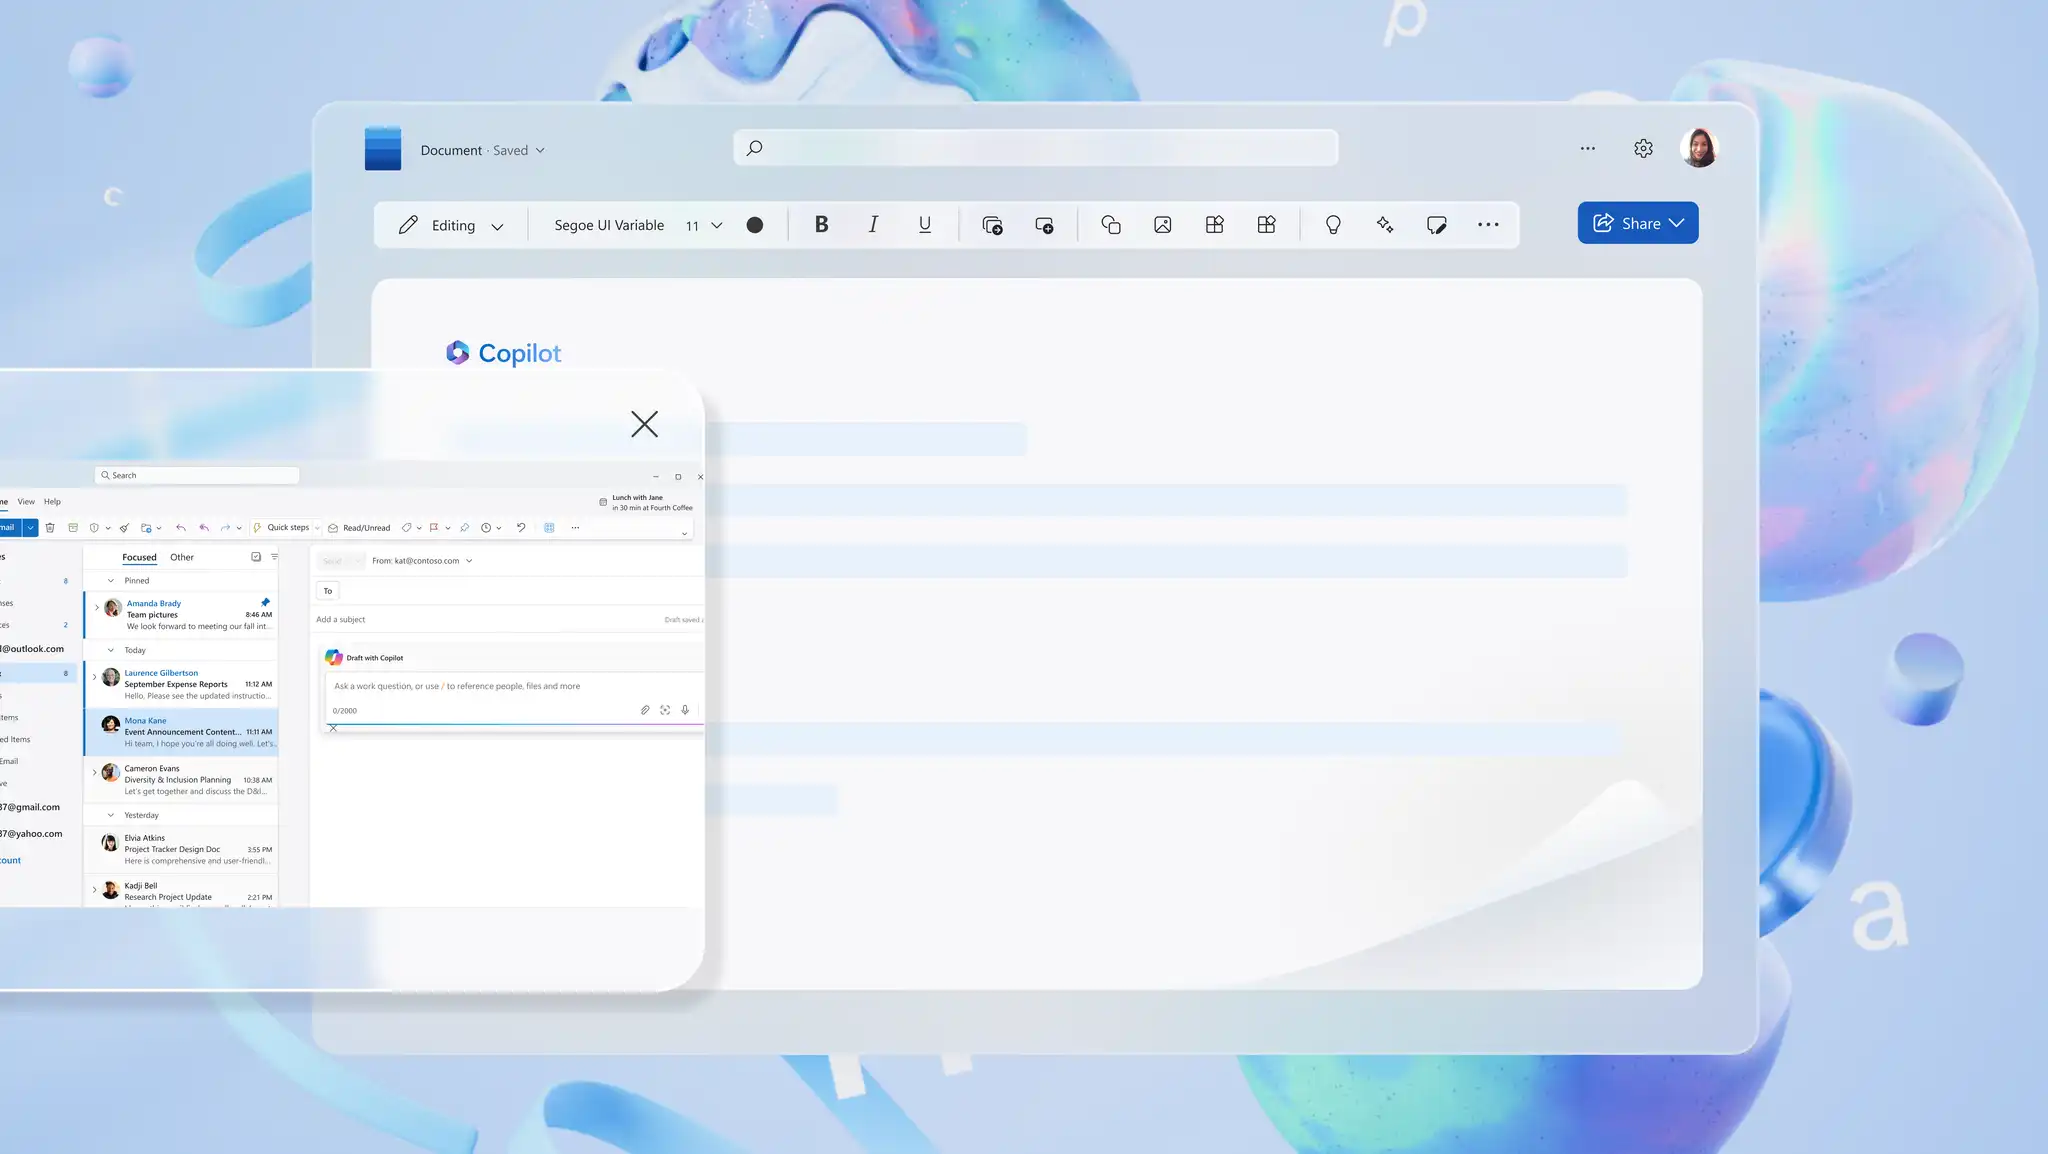Open Quick steps in Outlook toolbar
The width and height of the screenshot is (2048, 1154).
tap(286, 528)
